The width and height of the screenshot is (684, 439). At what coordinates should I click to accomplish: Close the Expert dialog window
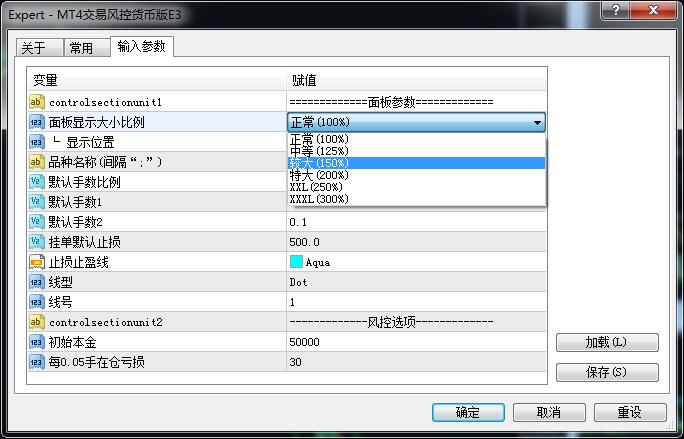tap(653, 10)
